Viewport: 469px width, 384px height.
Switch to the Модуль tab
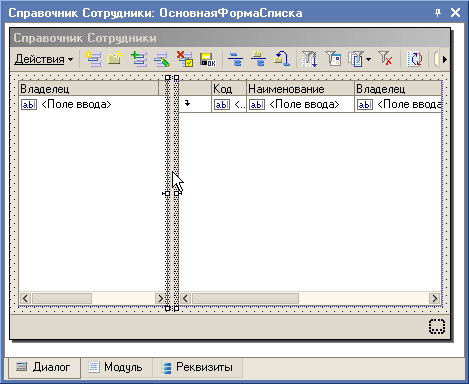click(116, 367)
